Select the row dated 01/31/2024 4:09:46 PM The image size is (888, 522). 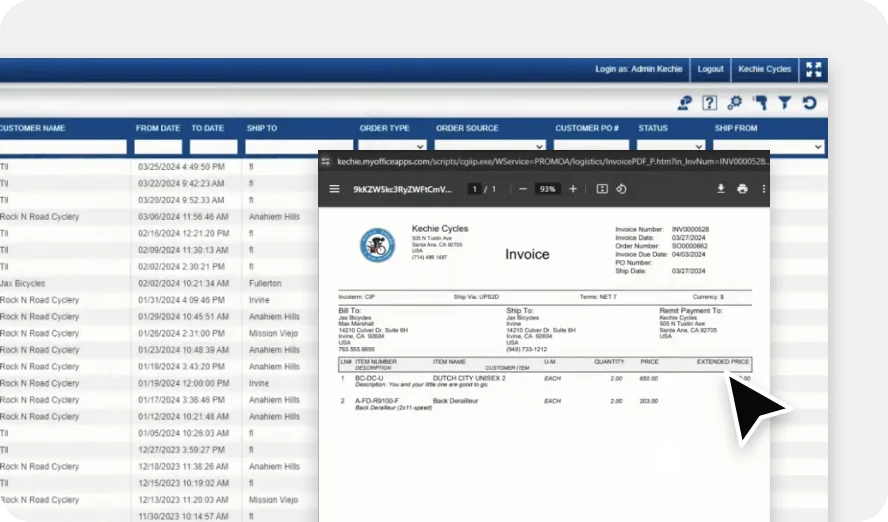click(159, 300)
